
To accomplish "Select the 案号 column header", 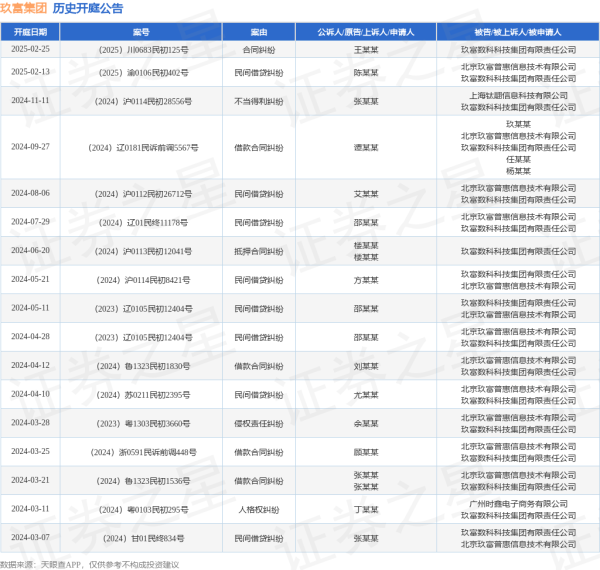I will pyautogui.click(x=141, y=32).
